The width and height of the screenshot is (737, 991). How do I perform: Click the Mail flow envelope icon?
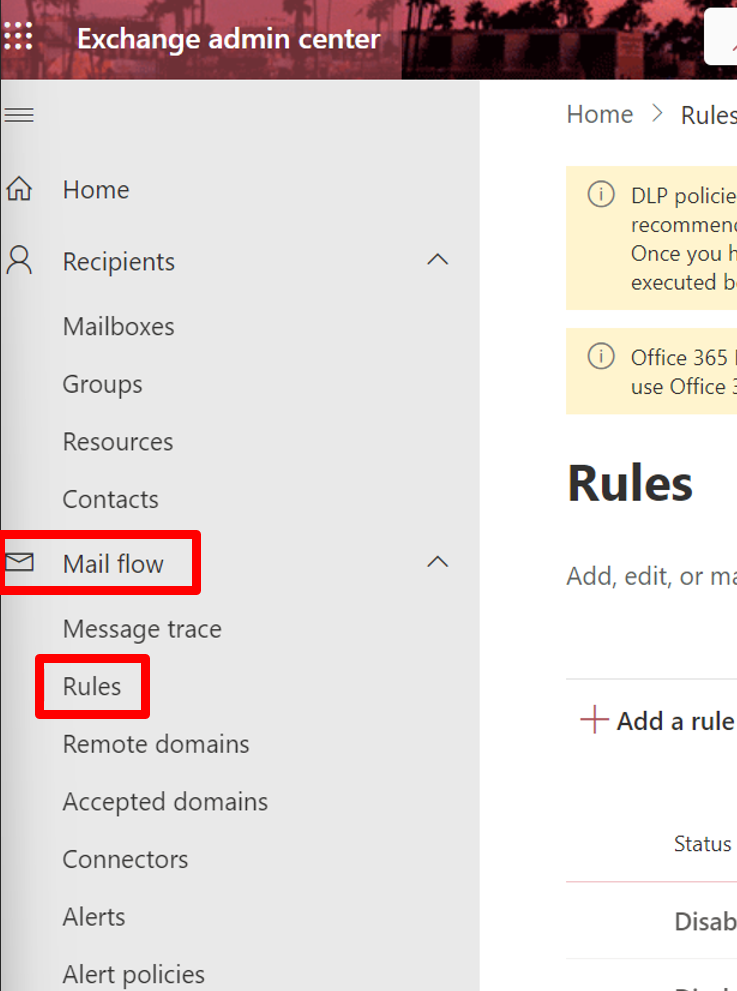pos(20,562)
